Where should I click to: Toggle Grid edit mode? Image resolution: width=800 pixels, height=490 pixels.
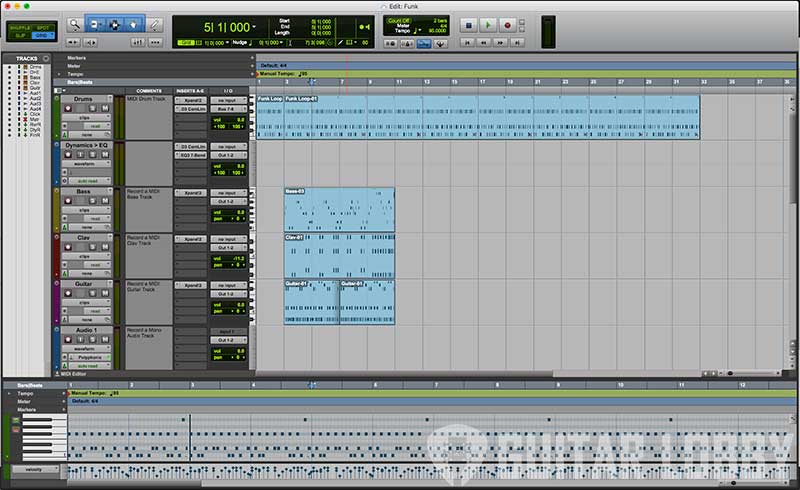click(x=43, y=35)
